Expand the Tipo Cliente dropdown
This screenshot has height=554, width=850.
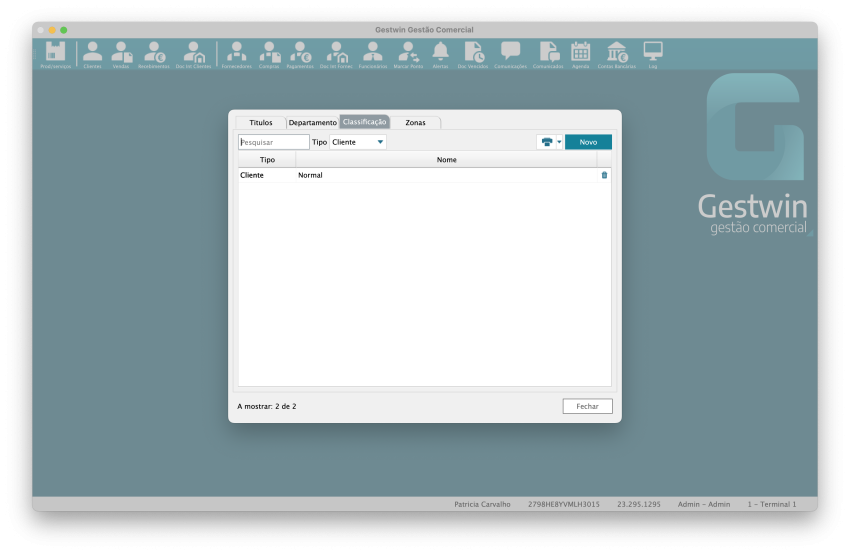(380, 142)
